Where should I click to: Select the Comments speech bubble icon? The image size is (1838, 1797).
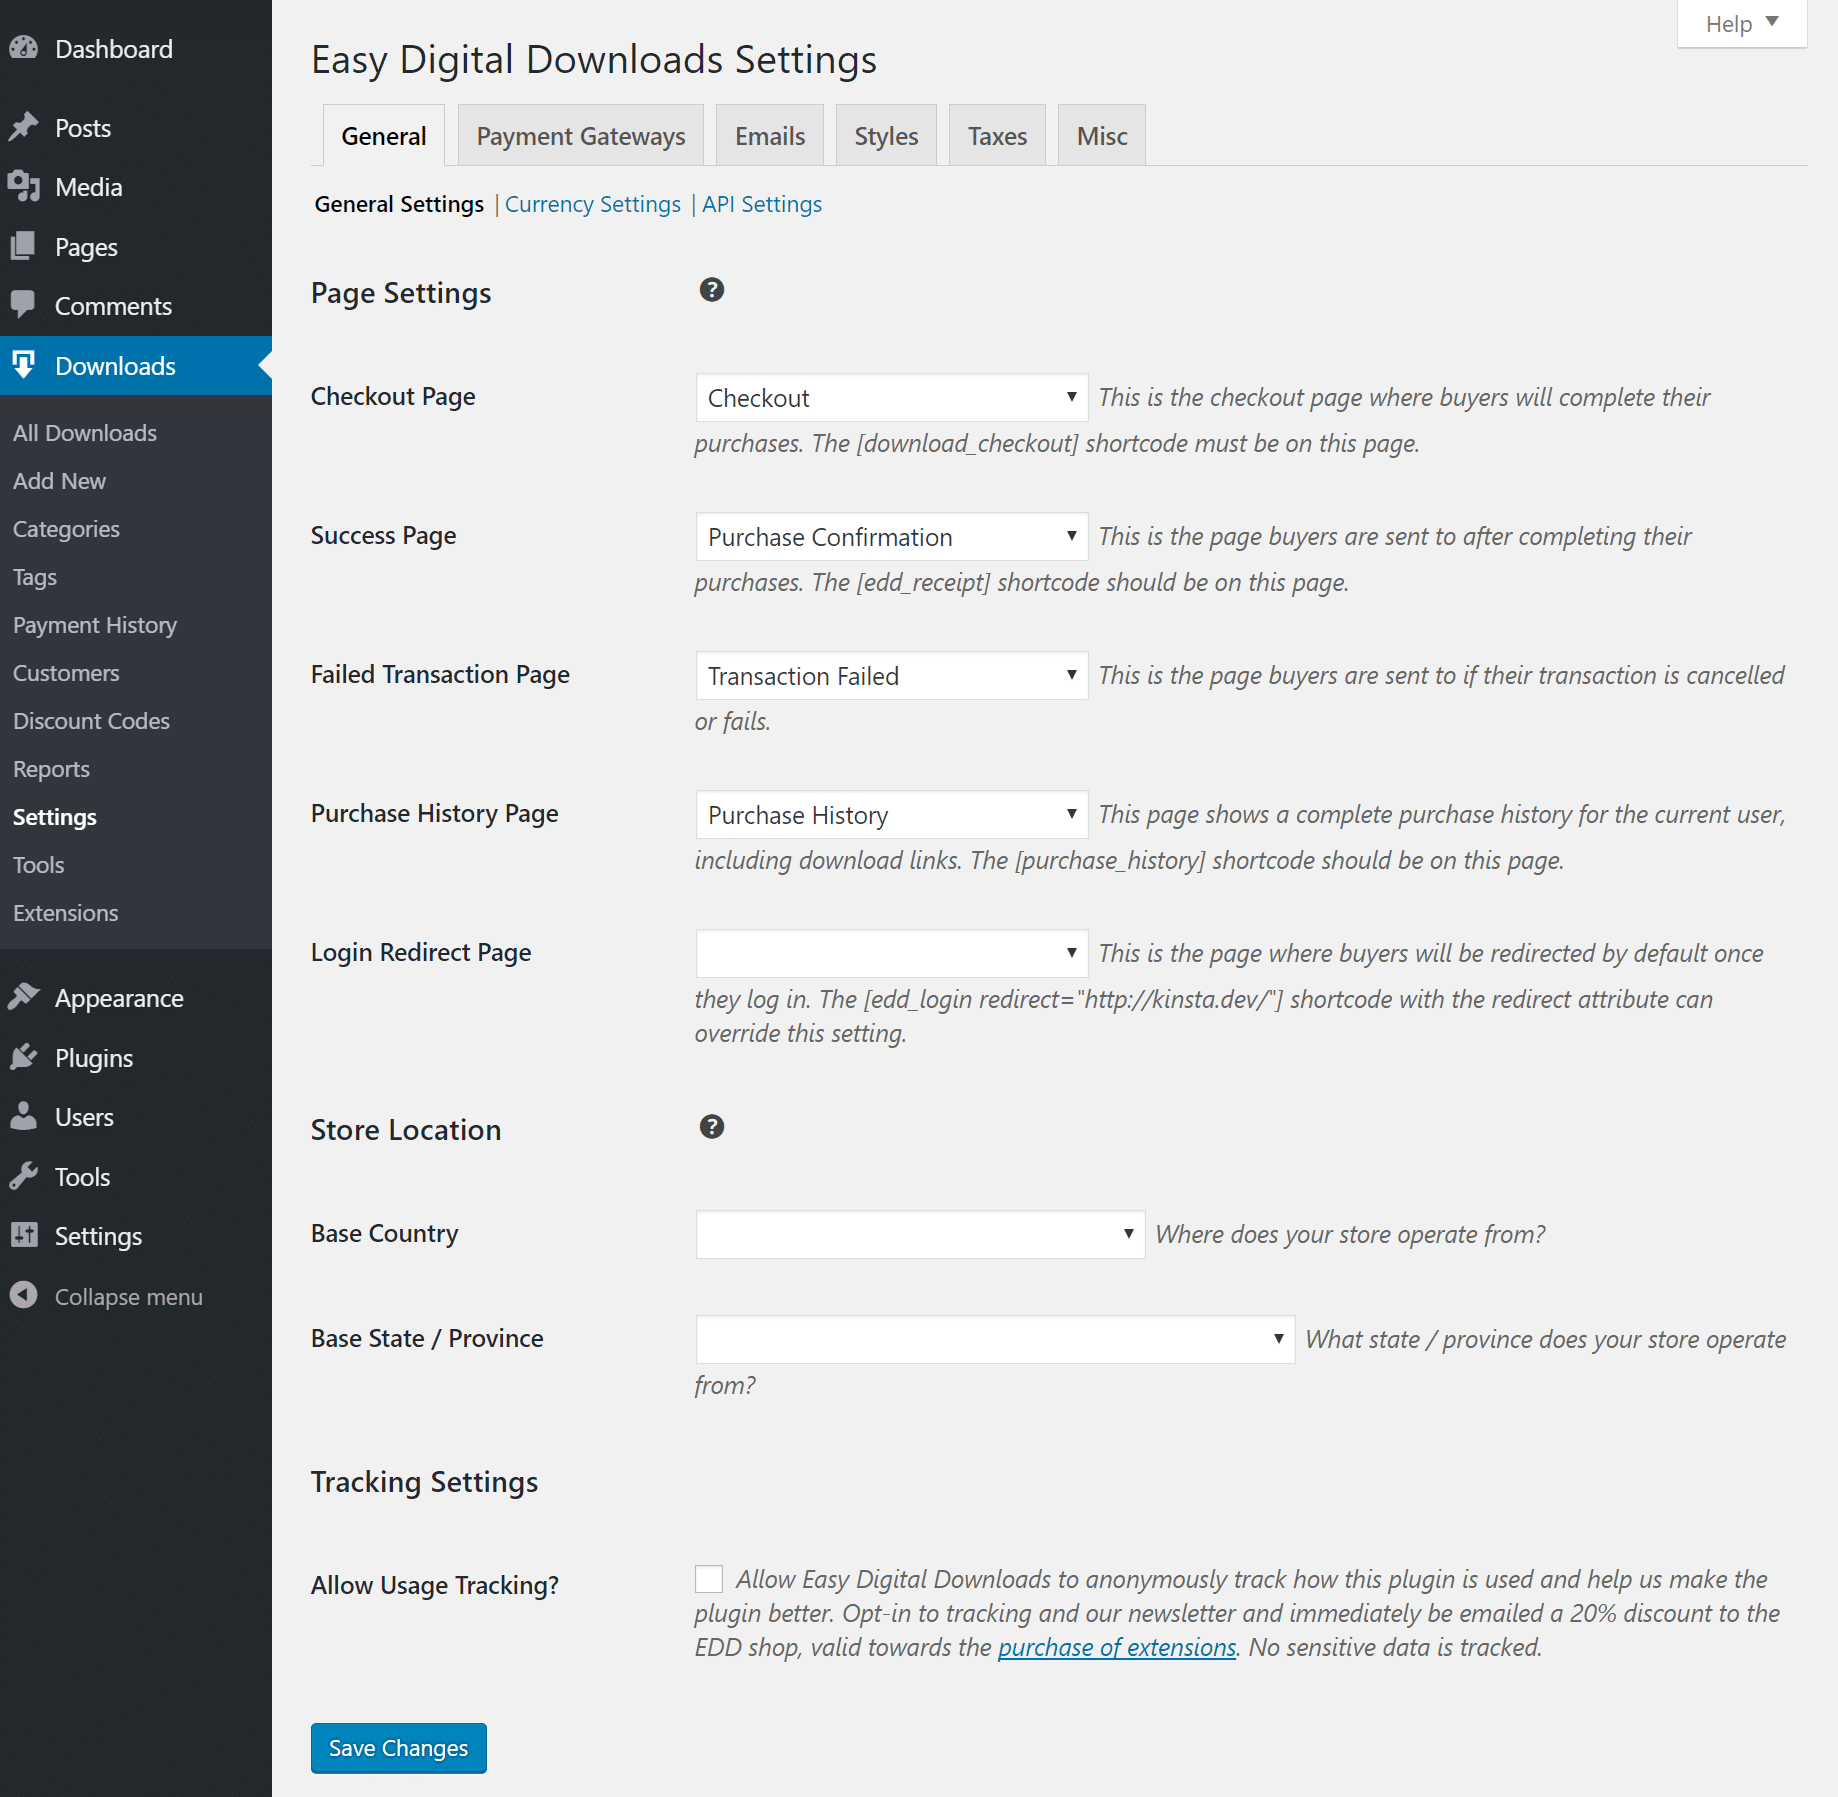click(25, 306)
